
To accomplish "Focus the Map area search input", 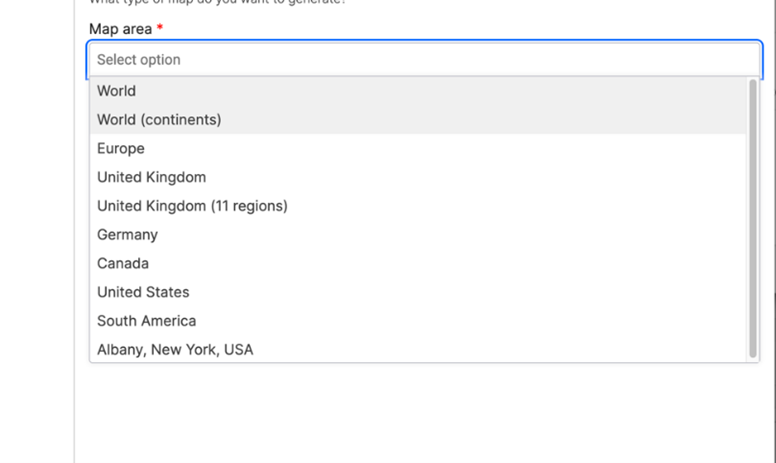I will 425,59.
